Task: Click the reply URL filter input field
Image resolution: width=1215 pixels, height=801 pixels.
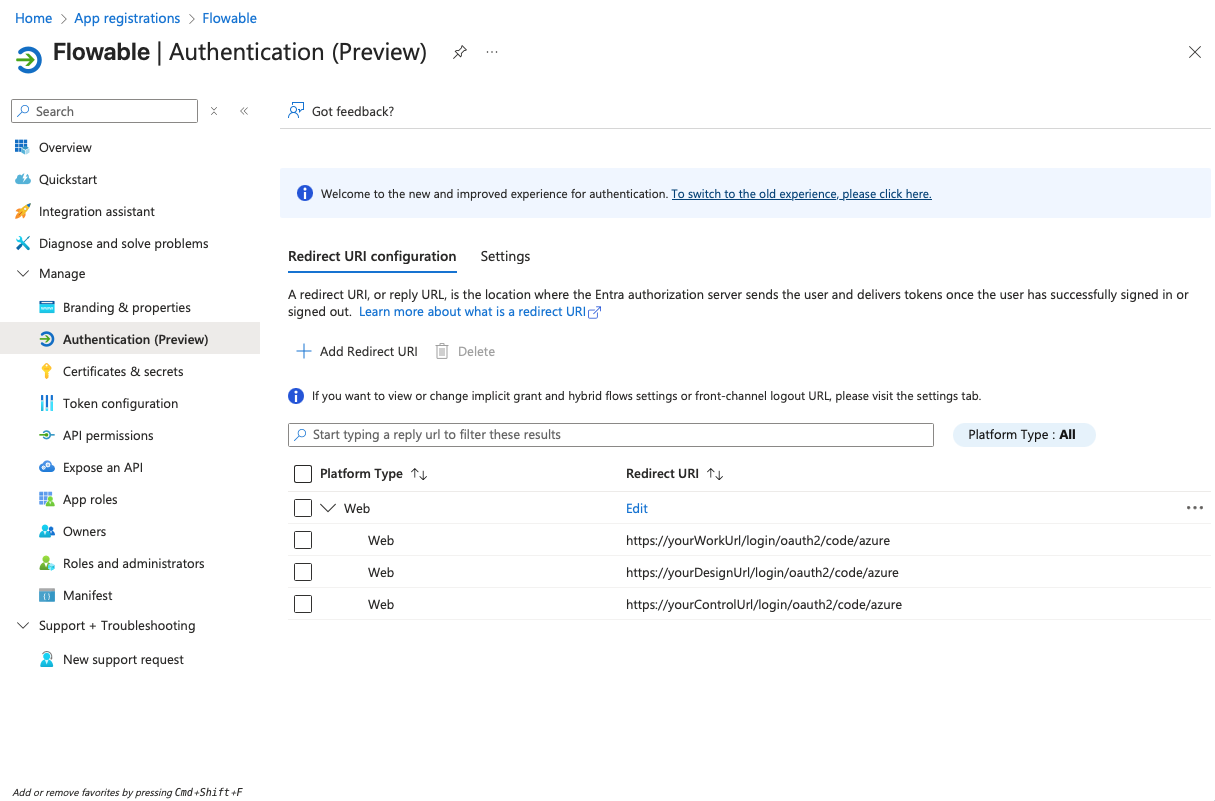Action: 610,435
